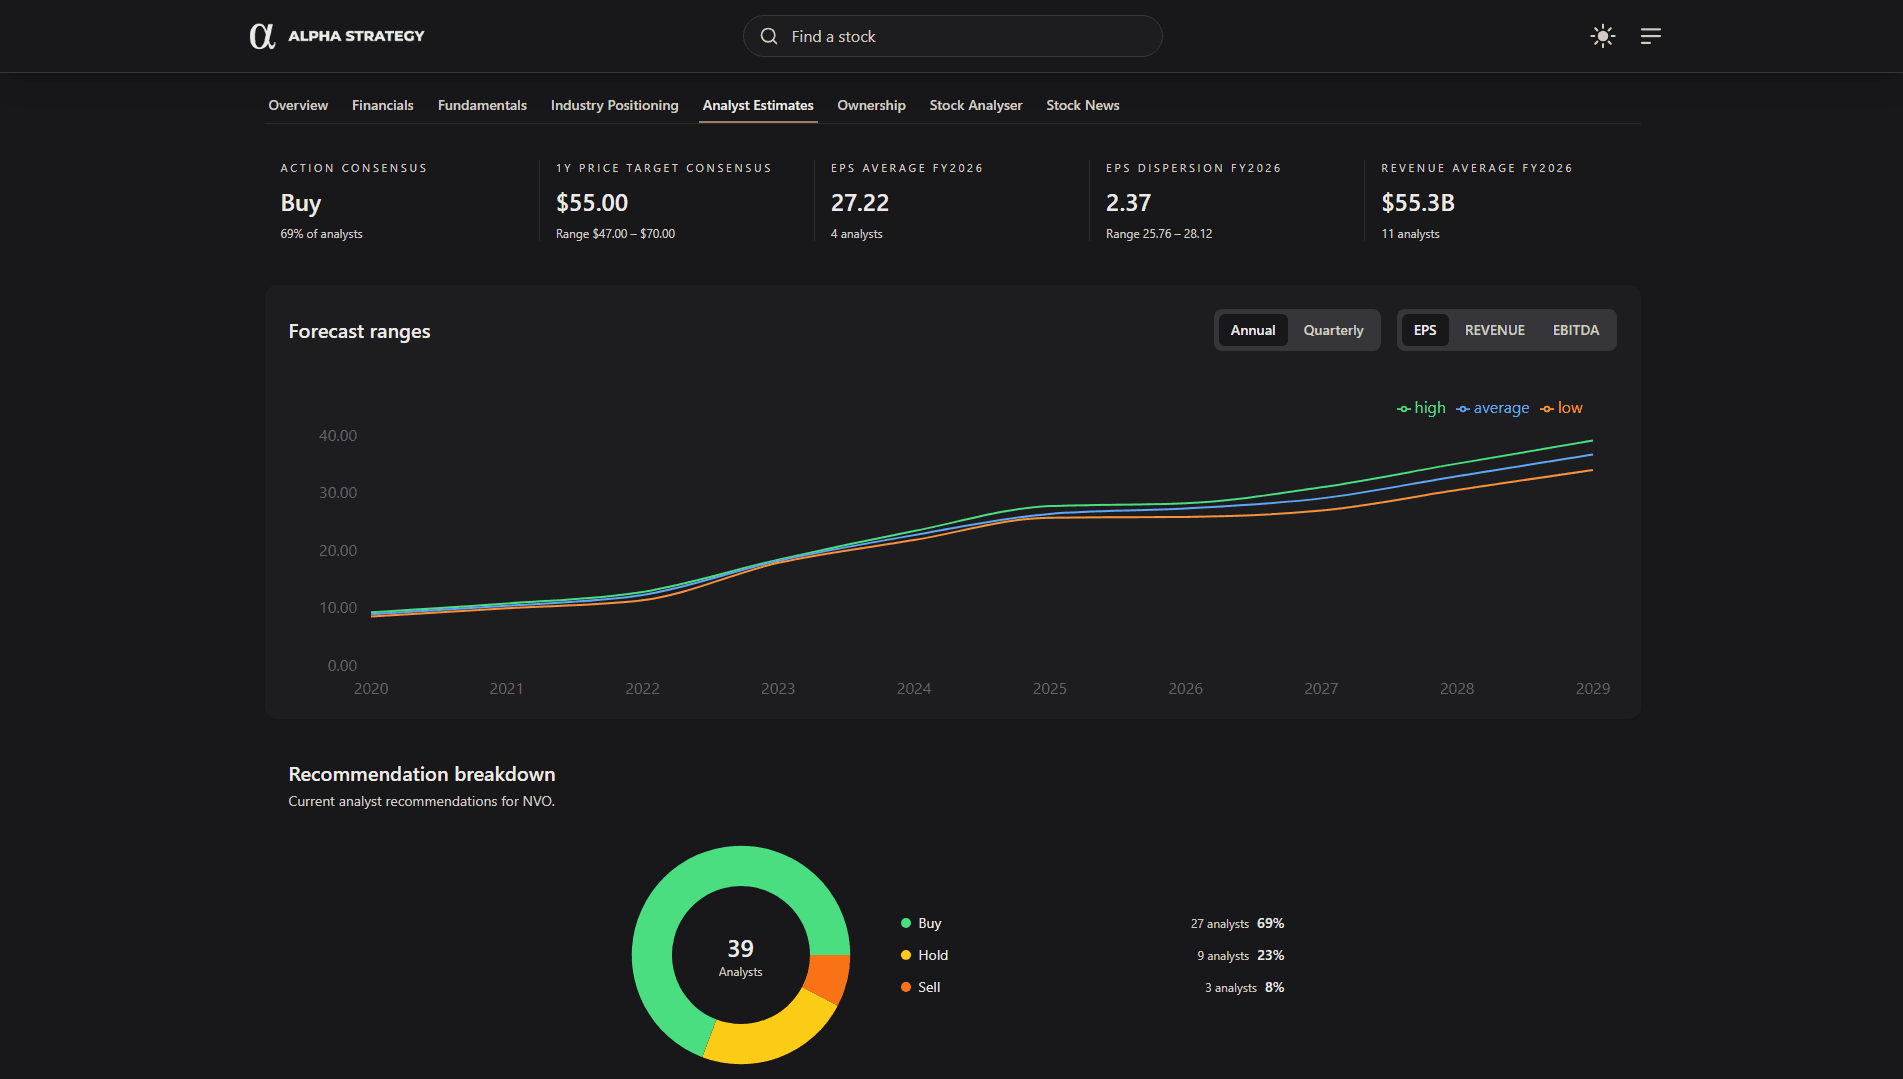
Task: Click the Alpha Strategy logo
Action: point(337,35)
